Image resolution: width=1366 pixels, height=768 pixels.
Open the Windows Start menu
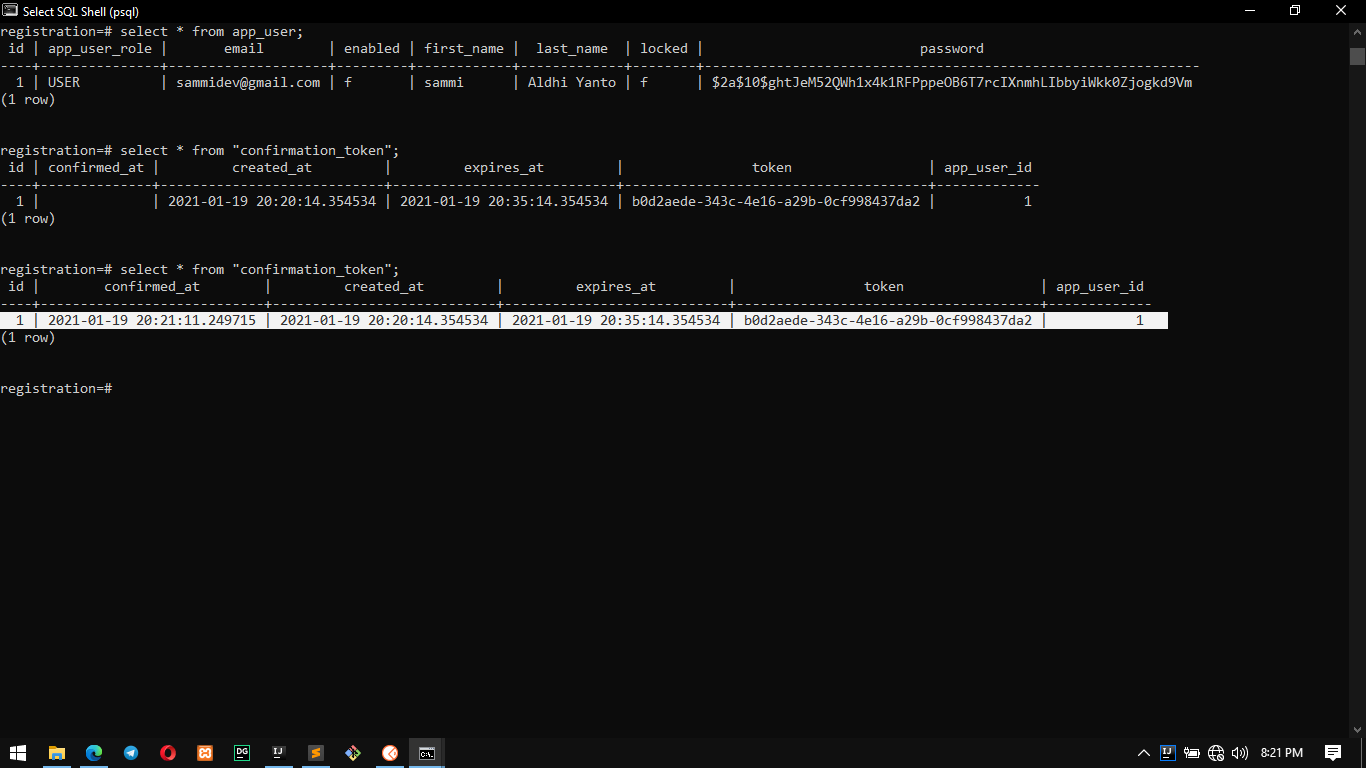[x=19, y=753]
